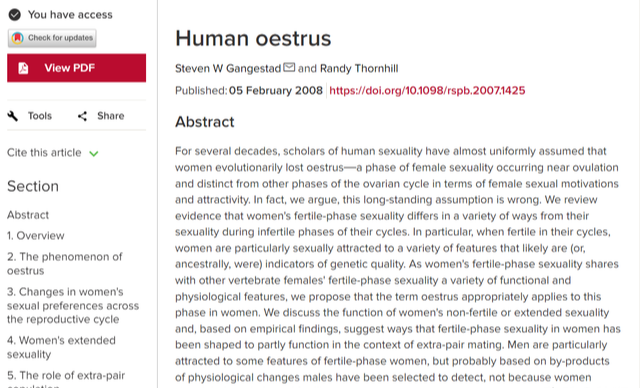The width and height of the screenshot is (640, 388).
Task: Click the Check for updates button
Action: (52, 38)
